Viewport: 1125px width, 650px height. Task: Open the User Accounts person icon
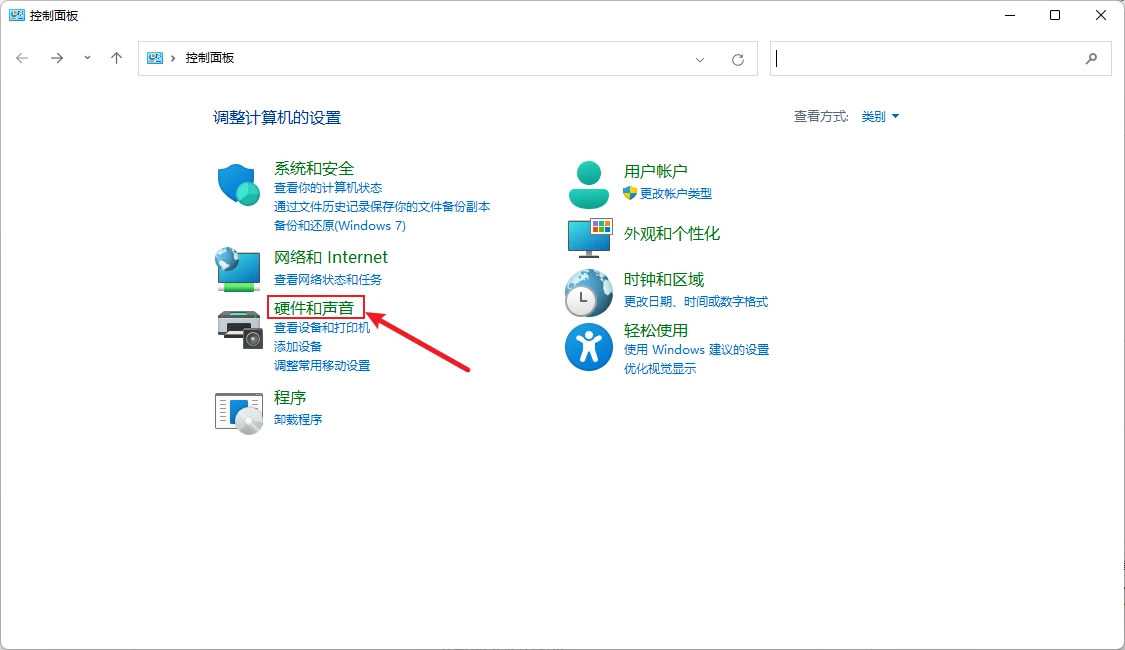pyautogui.click(x=588, y=184)
